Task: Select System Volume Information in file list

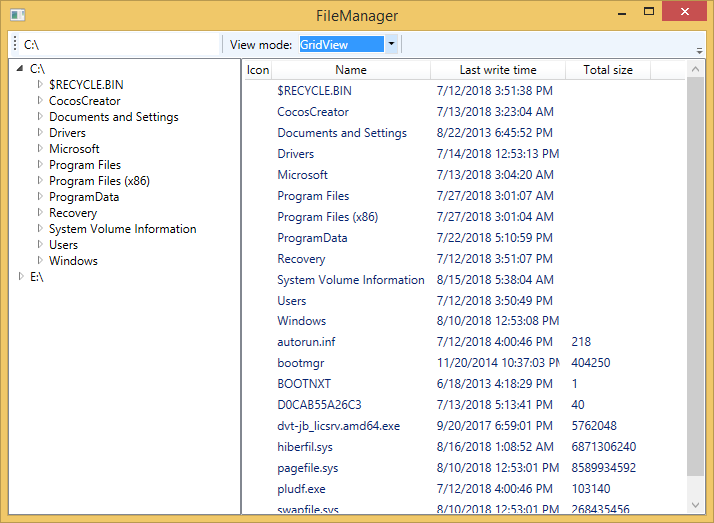Action: (x=464, y=279)
